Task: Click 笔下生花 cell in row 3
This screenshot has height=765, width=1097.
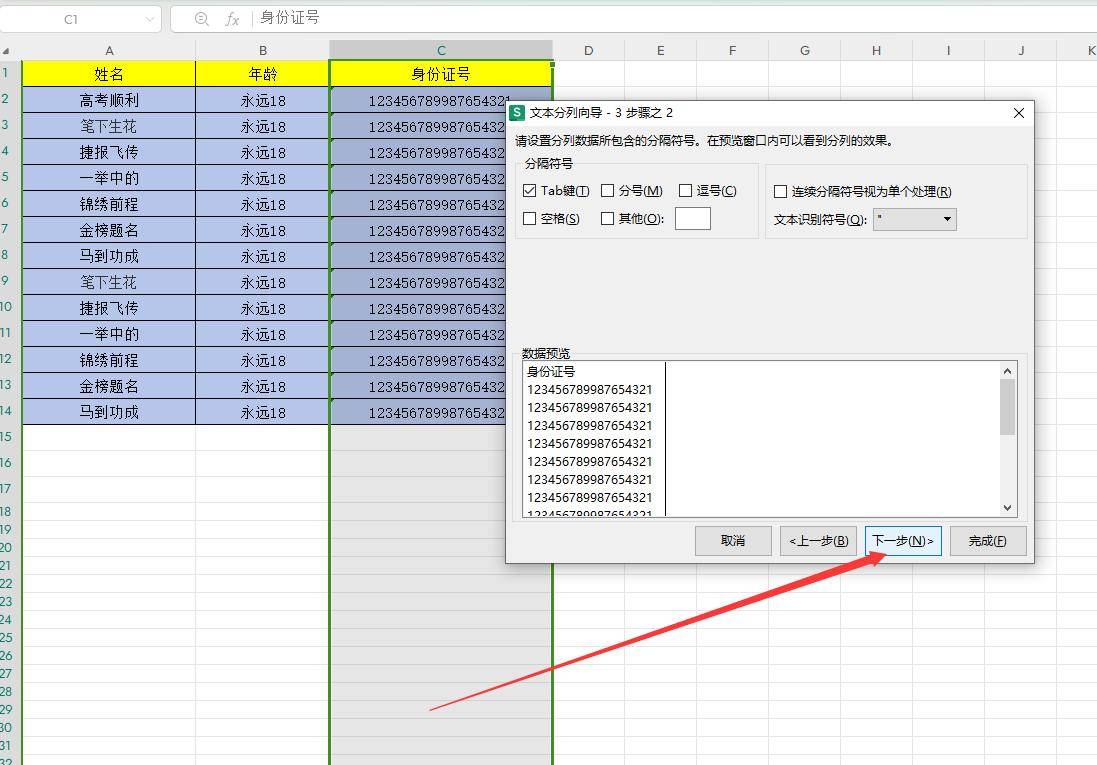Action: pyautogui.click(x=109, y=127)
